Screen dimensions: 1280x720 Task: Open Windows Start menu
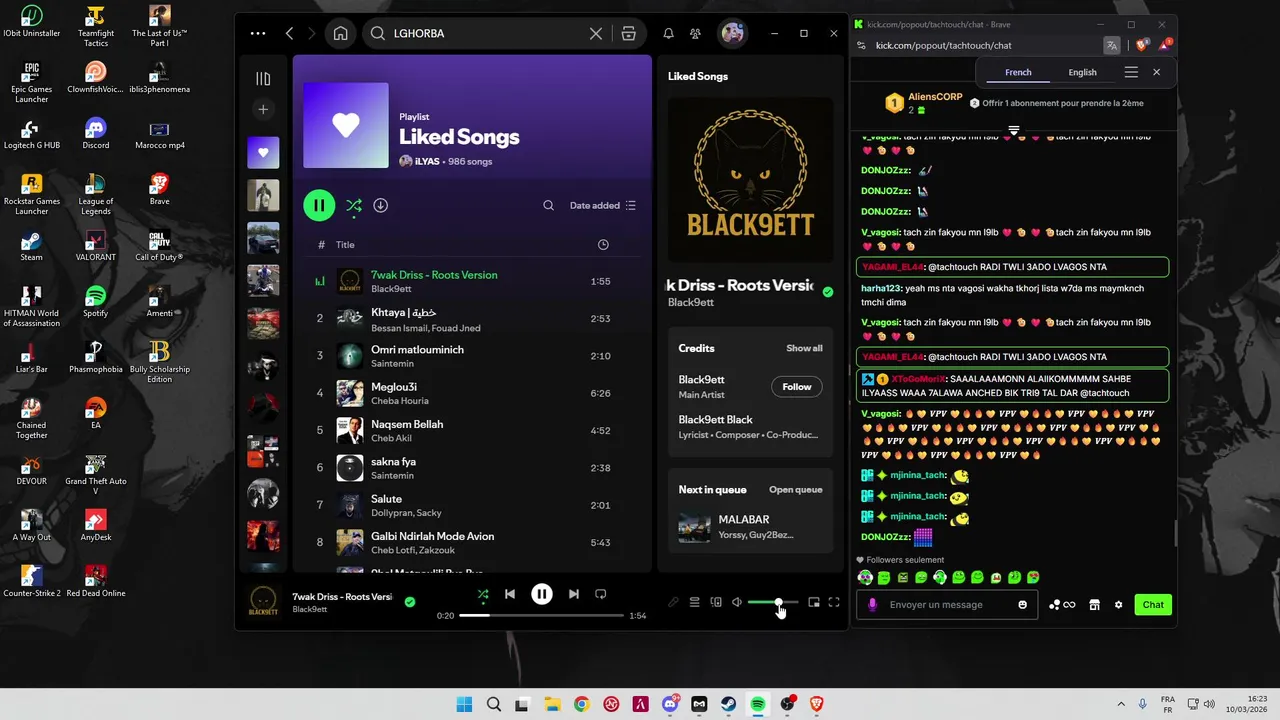click(x=464, y=704)
